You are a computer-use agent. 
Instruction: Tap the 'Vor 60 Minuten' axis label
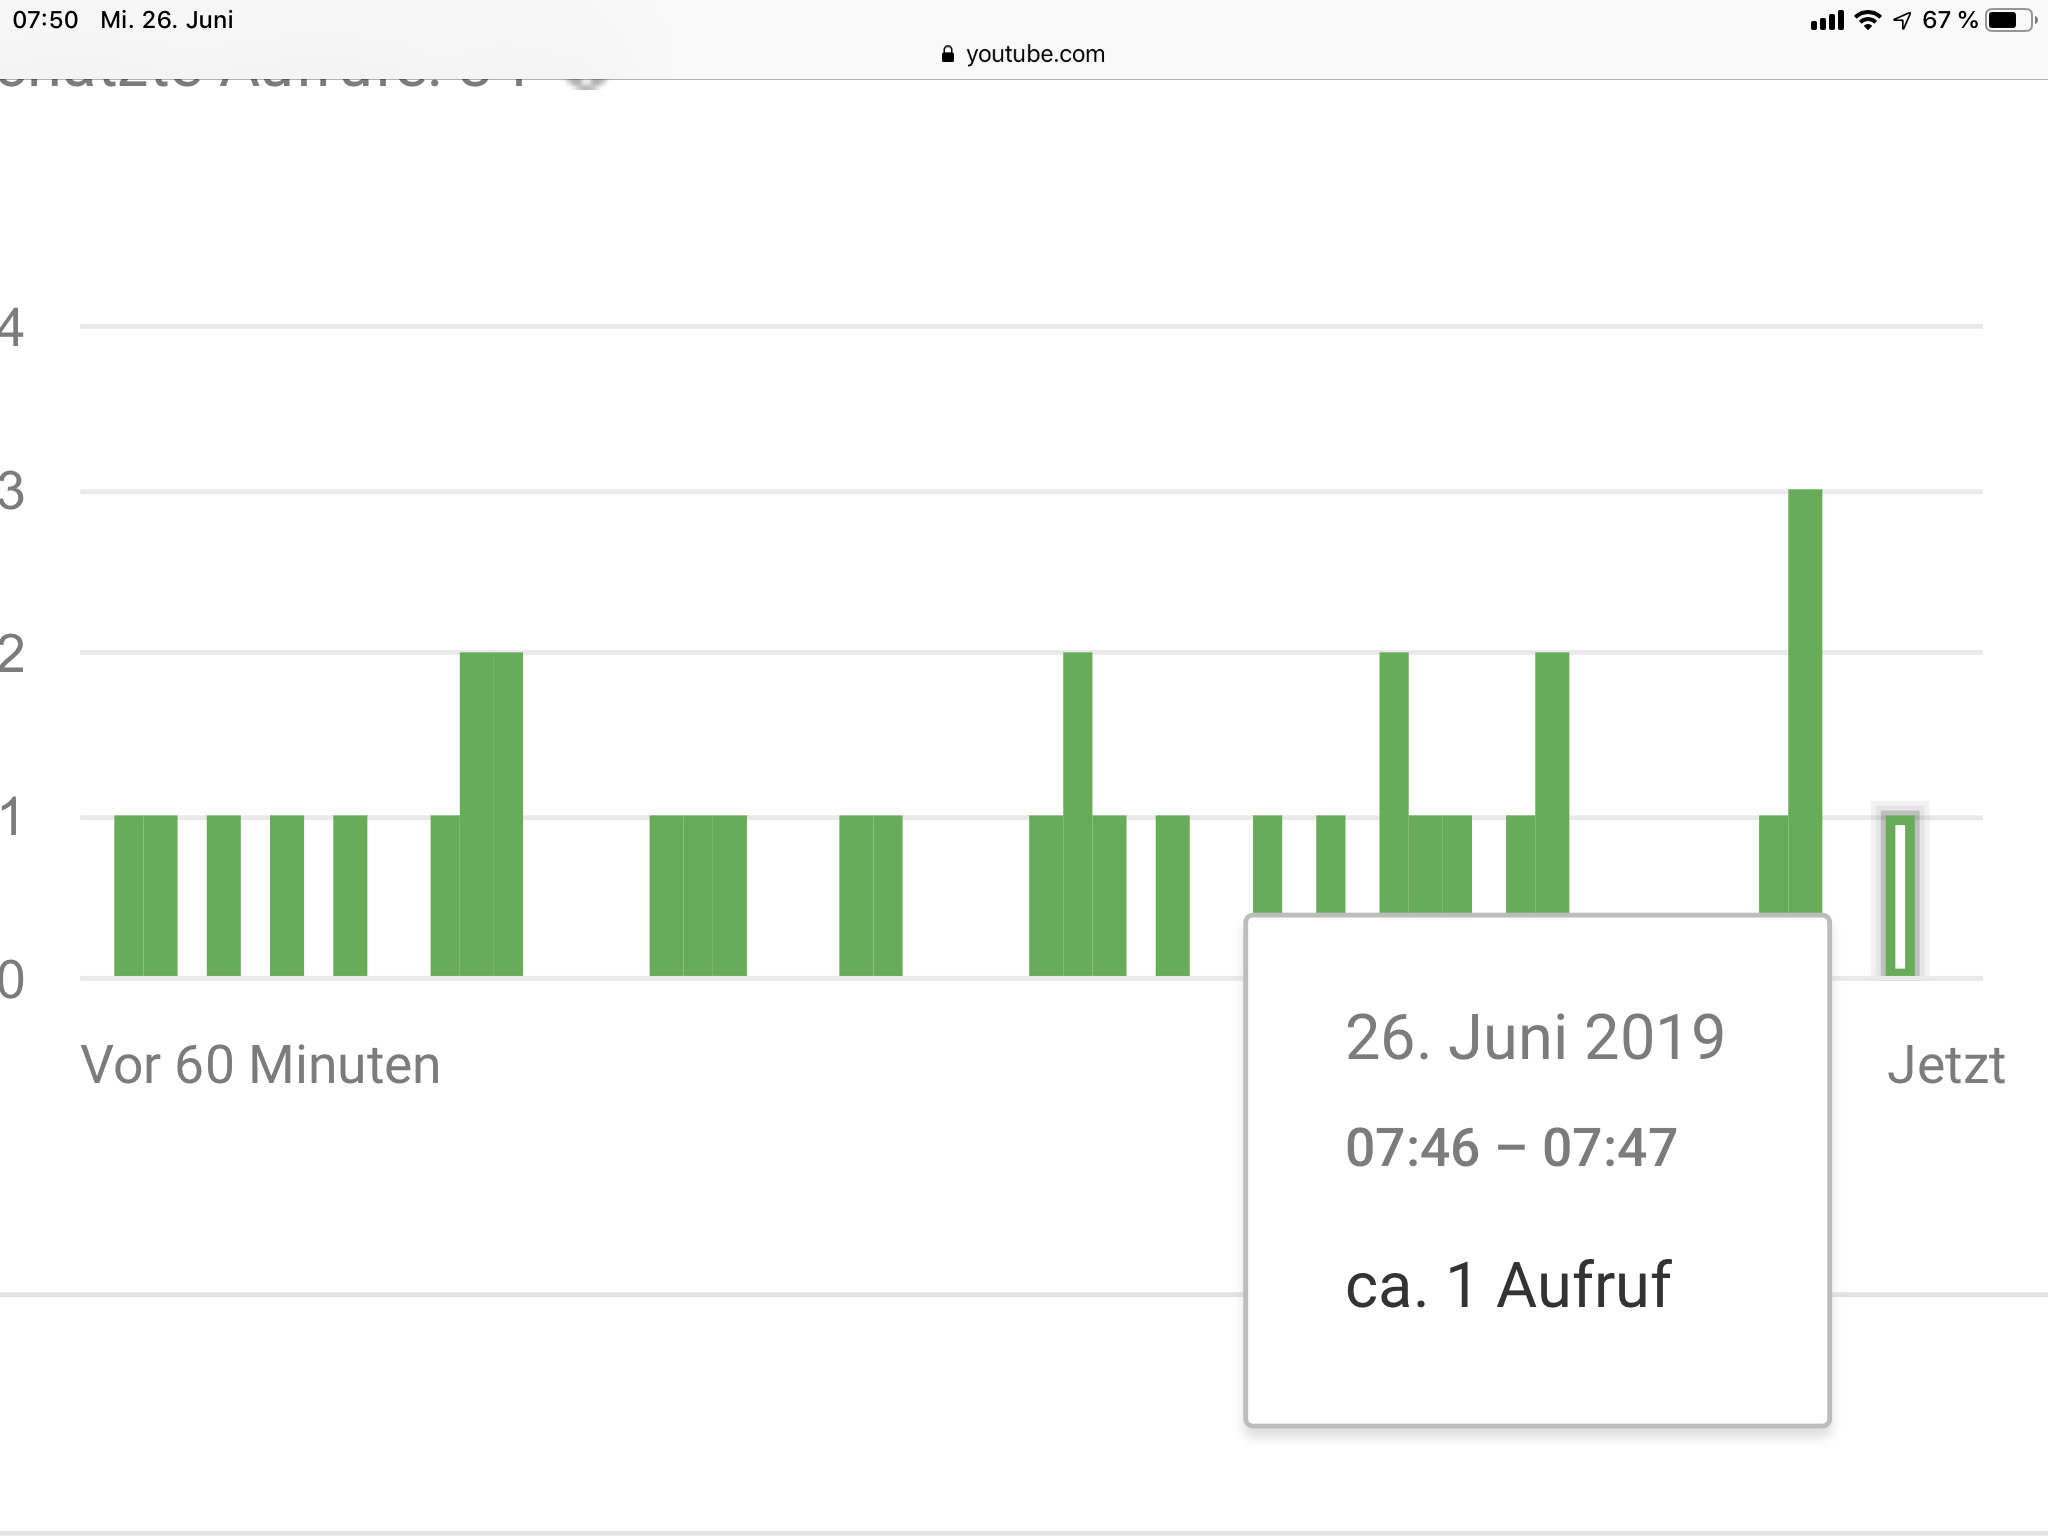pos(260,1065)
